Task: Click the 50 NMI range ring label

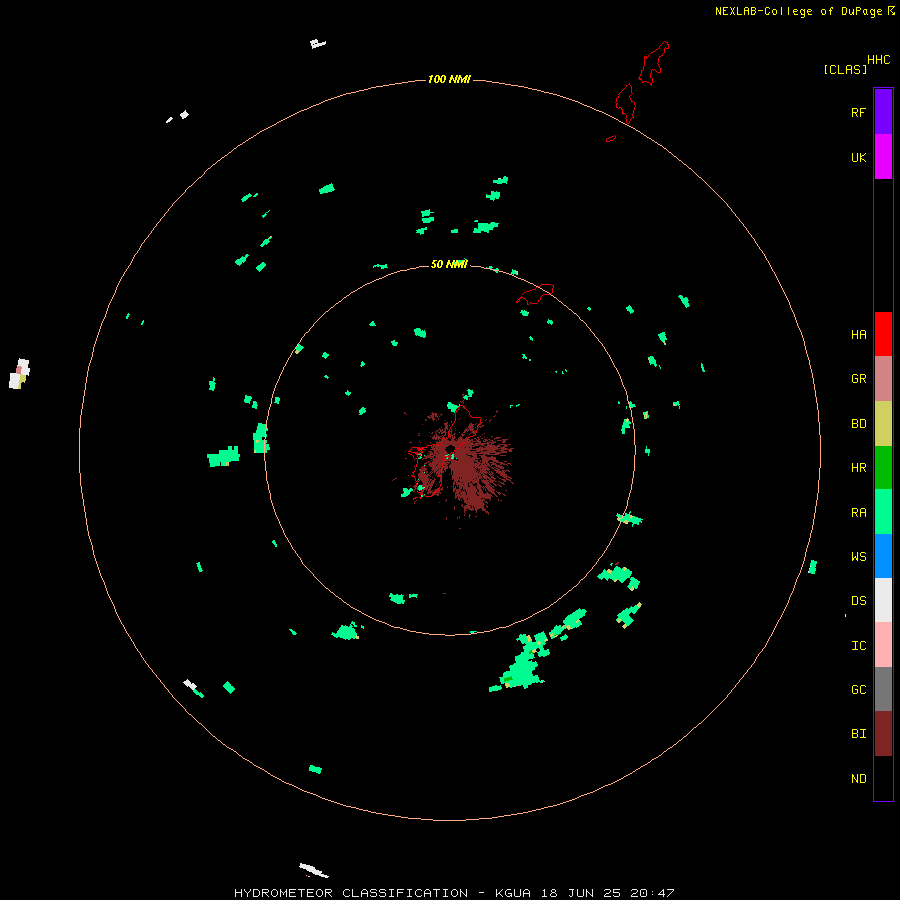Action: click(449, 264)
